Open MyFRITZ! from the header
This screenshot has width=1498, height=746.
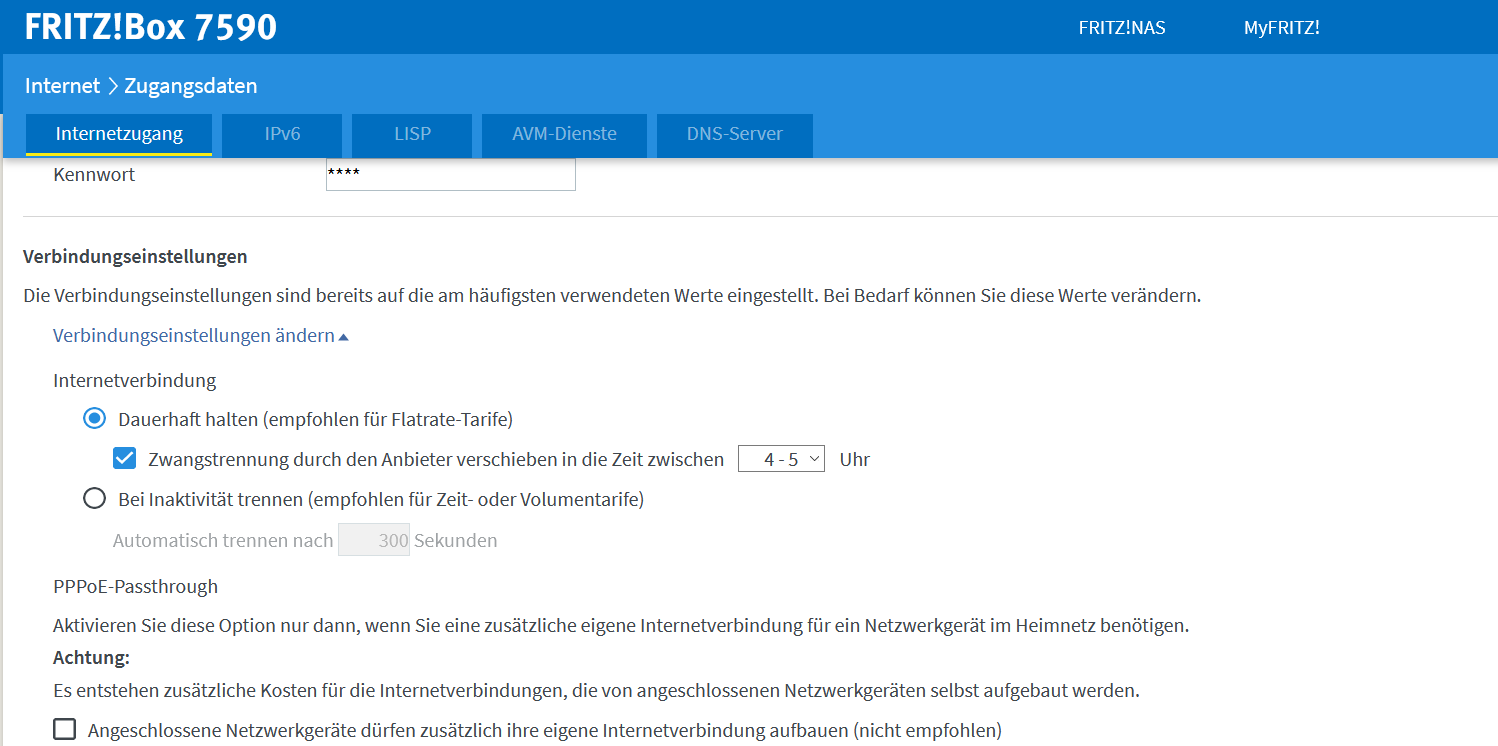click(x=1281, y=28)
